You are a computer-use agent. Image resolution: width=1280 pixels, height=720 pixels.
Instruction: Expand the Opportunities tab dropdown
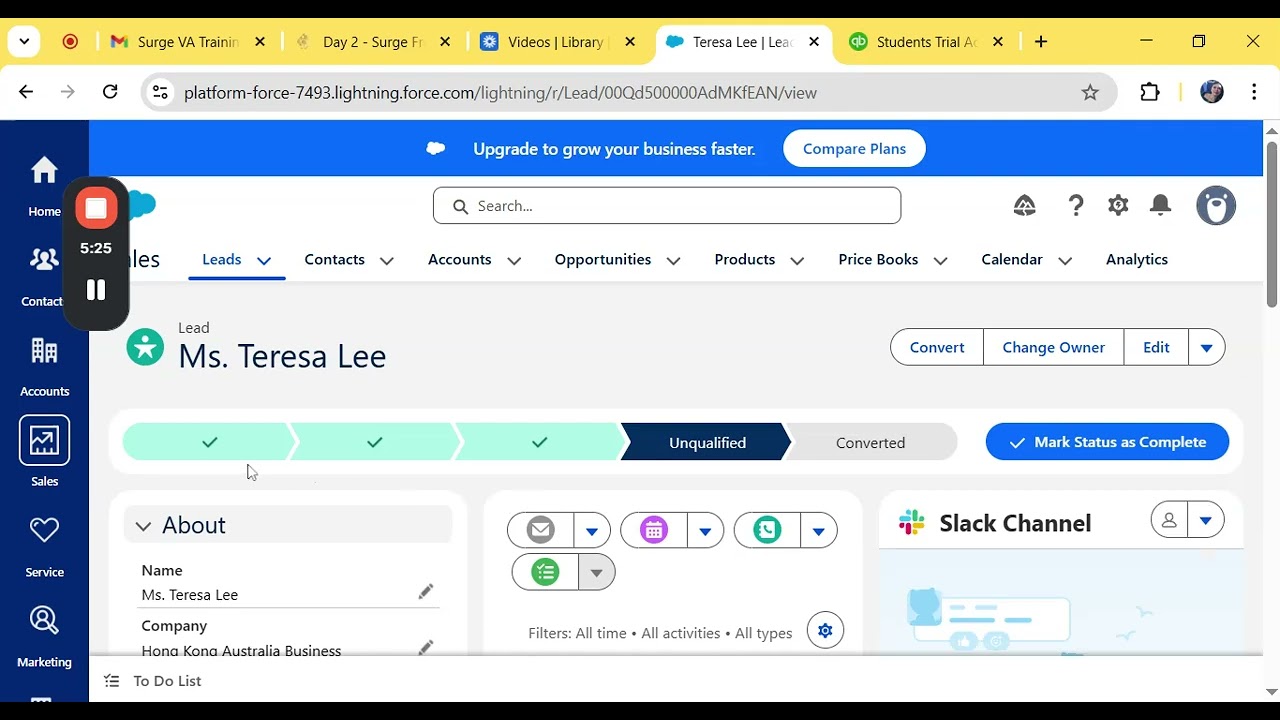pos(674,260)
